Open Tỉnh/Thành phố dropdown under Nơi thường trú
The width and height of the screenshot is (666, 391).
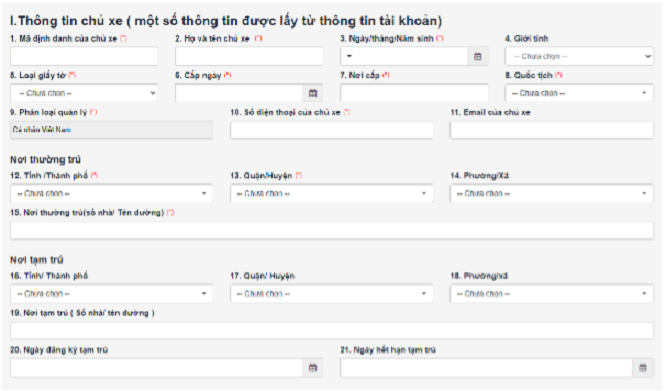[111, 194]
